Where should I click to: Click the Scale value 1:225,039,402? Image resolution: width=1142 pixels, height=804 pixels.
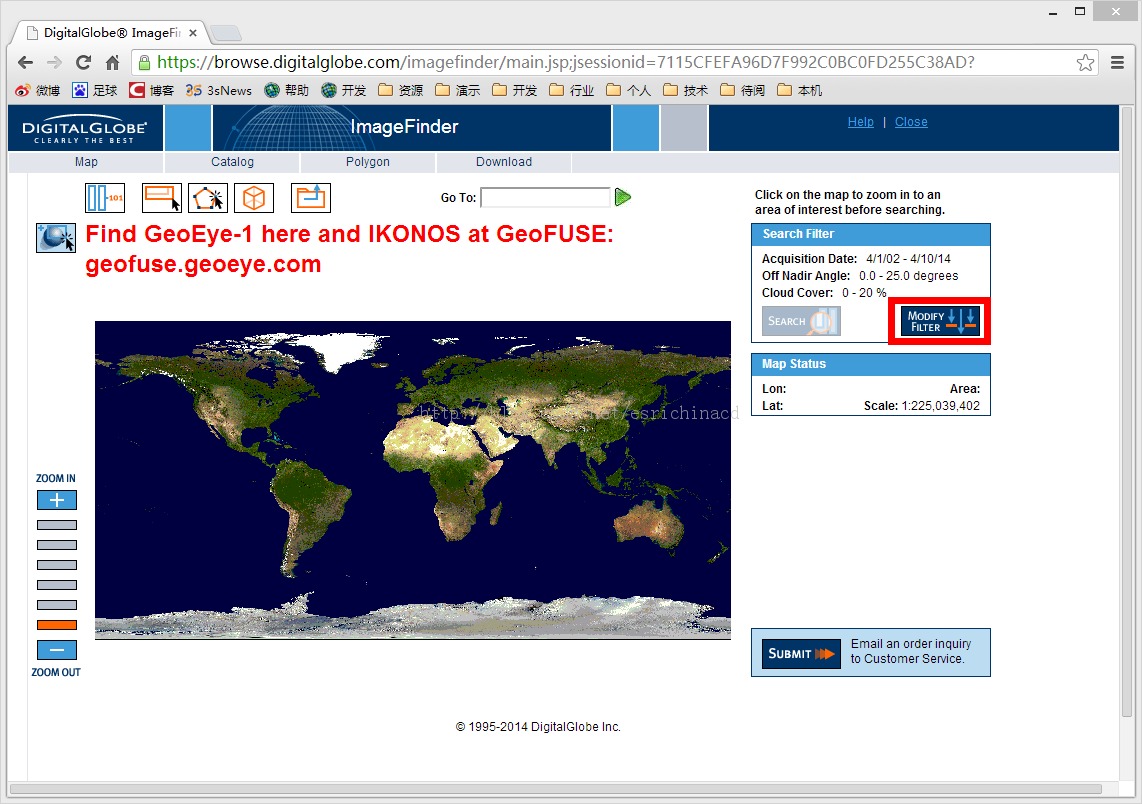point(940,406)
